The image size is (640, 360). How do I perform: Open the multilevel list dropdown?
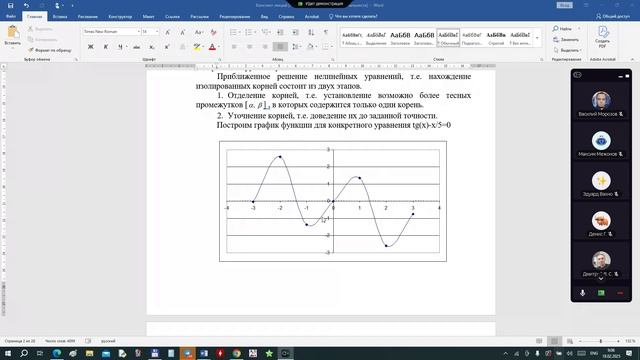(x=271, y=32)
